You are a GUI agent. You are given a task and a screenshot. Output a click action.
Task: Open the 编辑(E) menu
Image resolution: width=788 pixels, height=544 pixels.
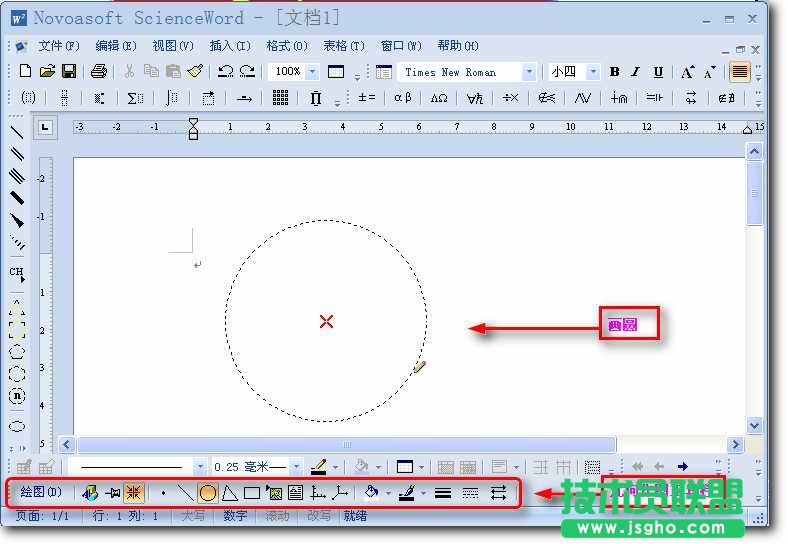pos(116,46)
